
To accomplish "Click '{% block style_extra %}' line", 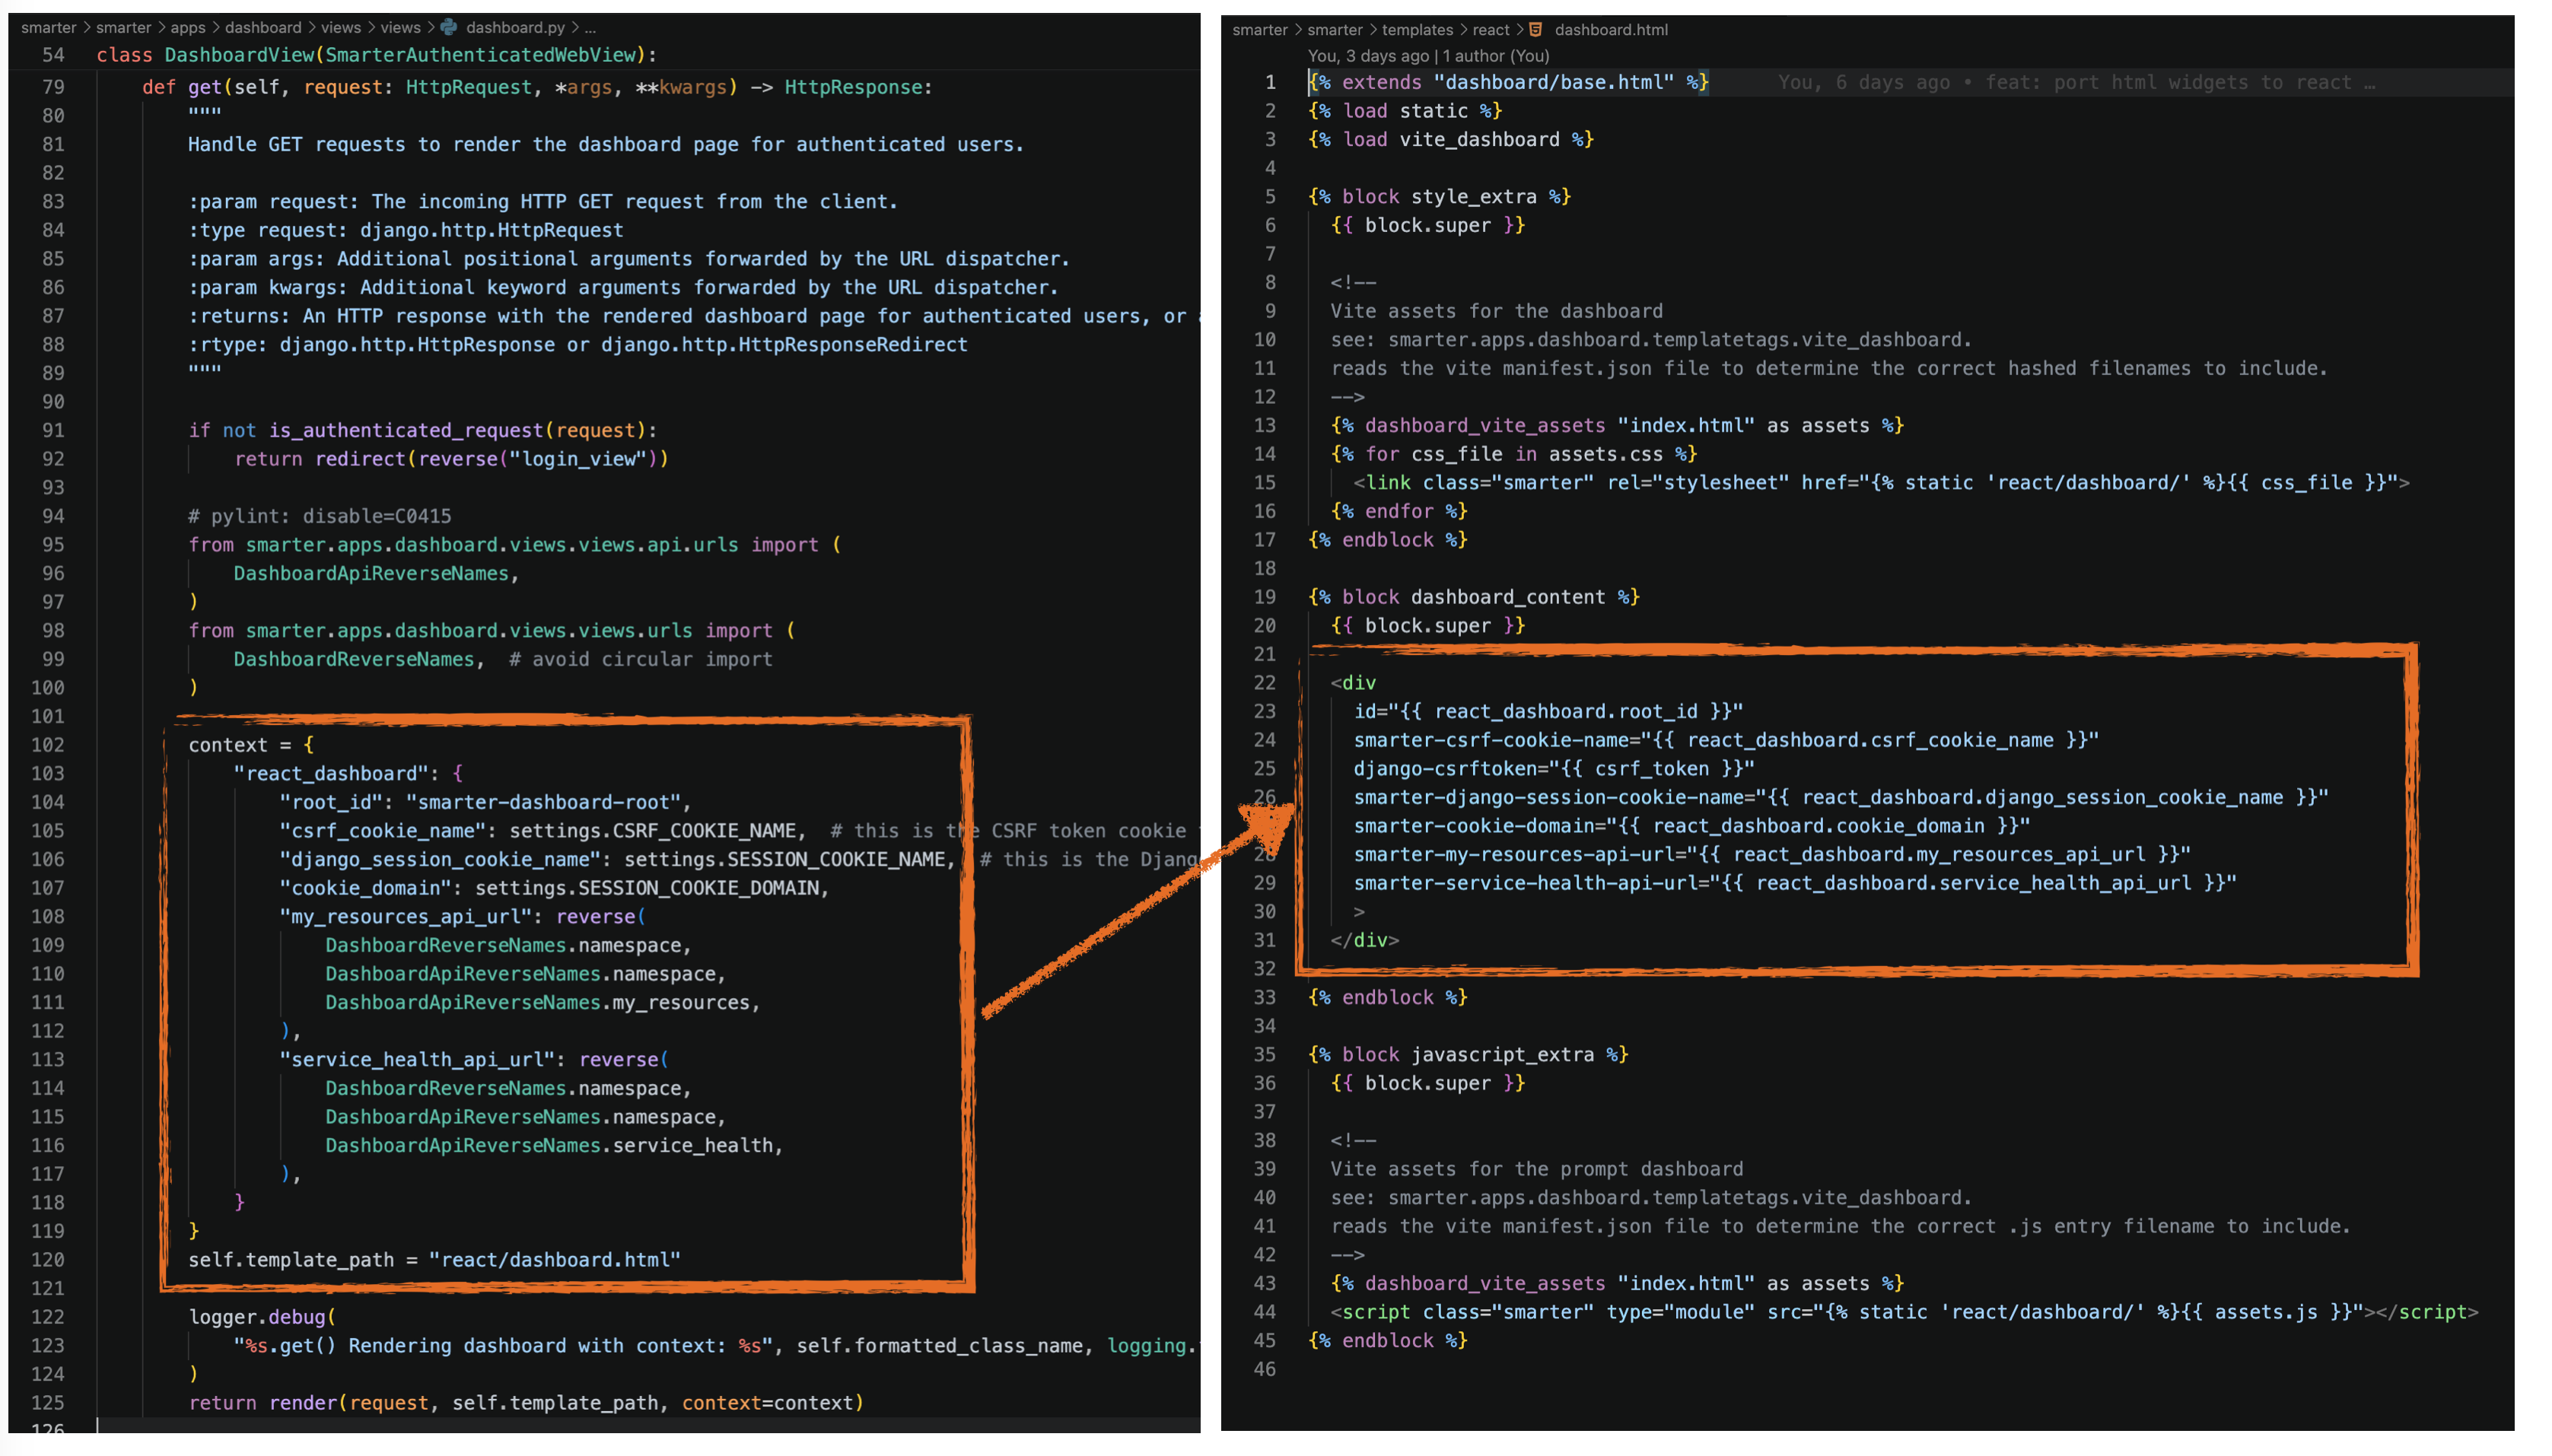I will point(1439,197).
